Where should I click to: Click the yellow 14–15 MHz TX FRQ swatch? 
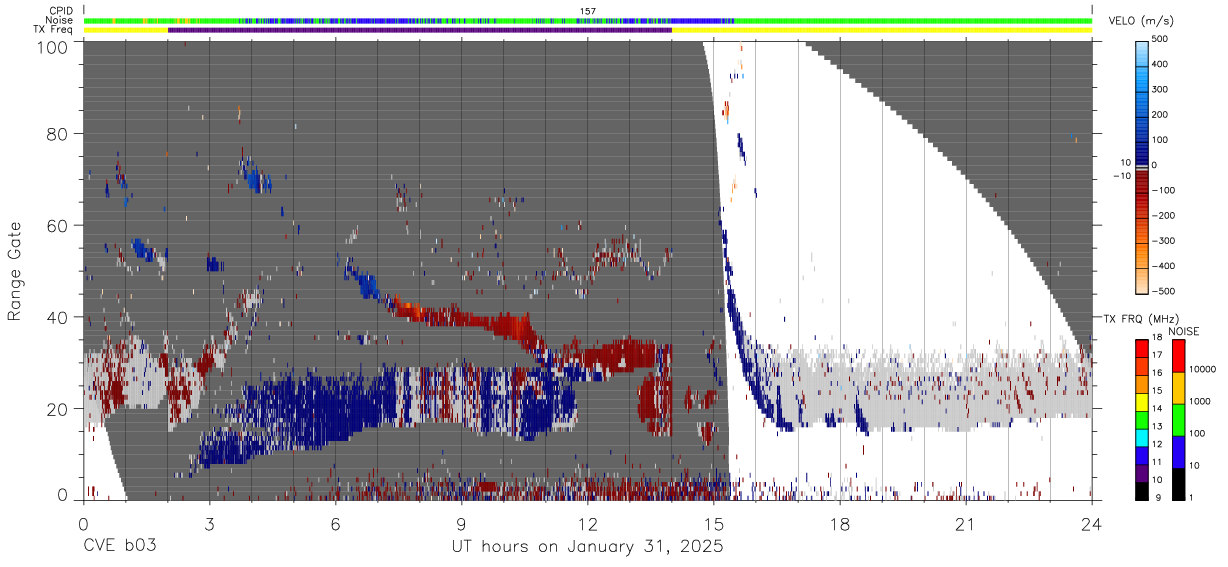[1142, 400]
